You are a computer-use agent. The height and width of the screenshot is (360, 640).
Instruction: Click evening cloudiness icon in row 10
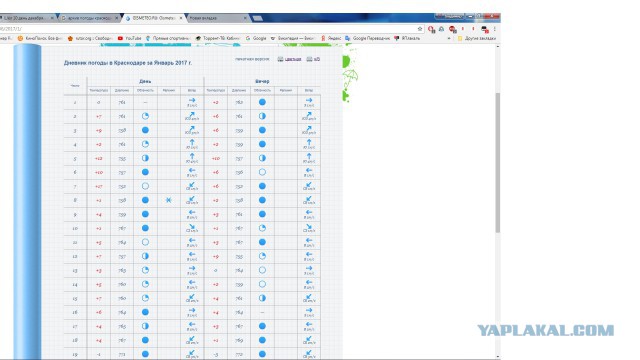click(262, 228)
